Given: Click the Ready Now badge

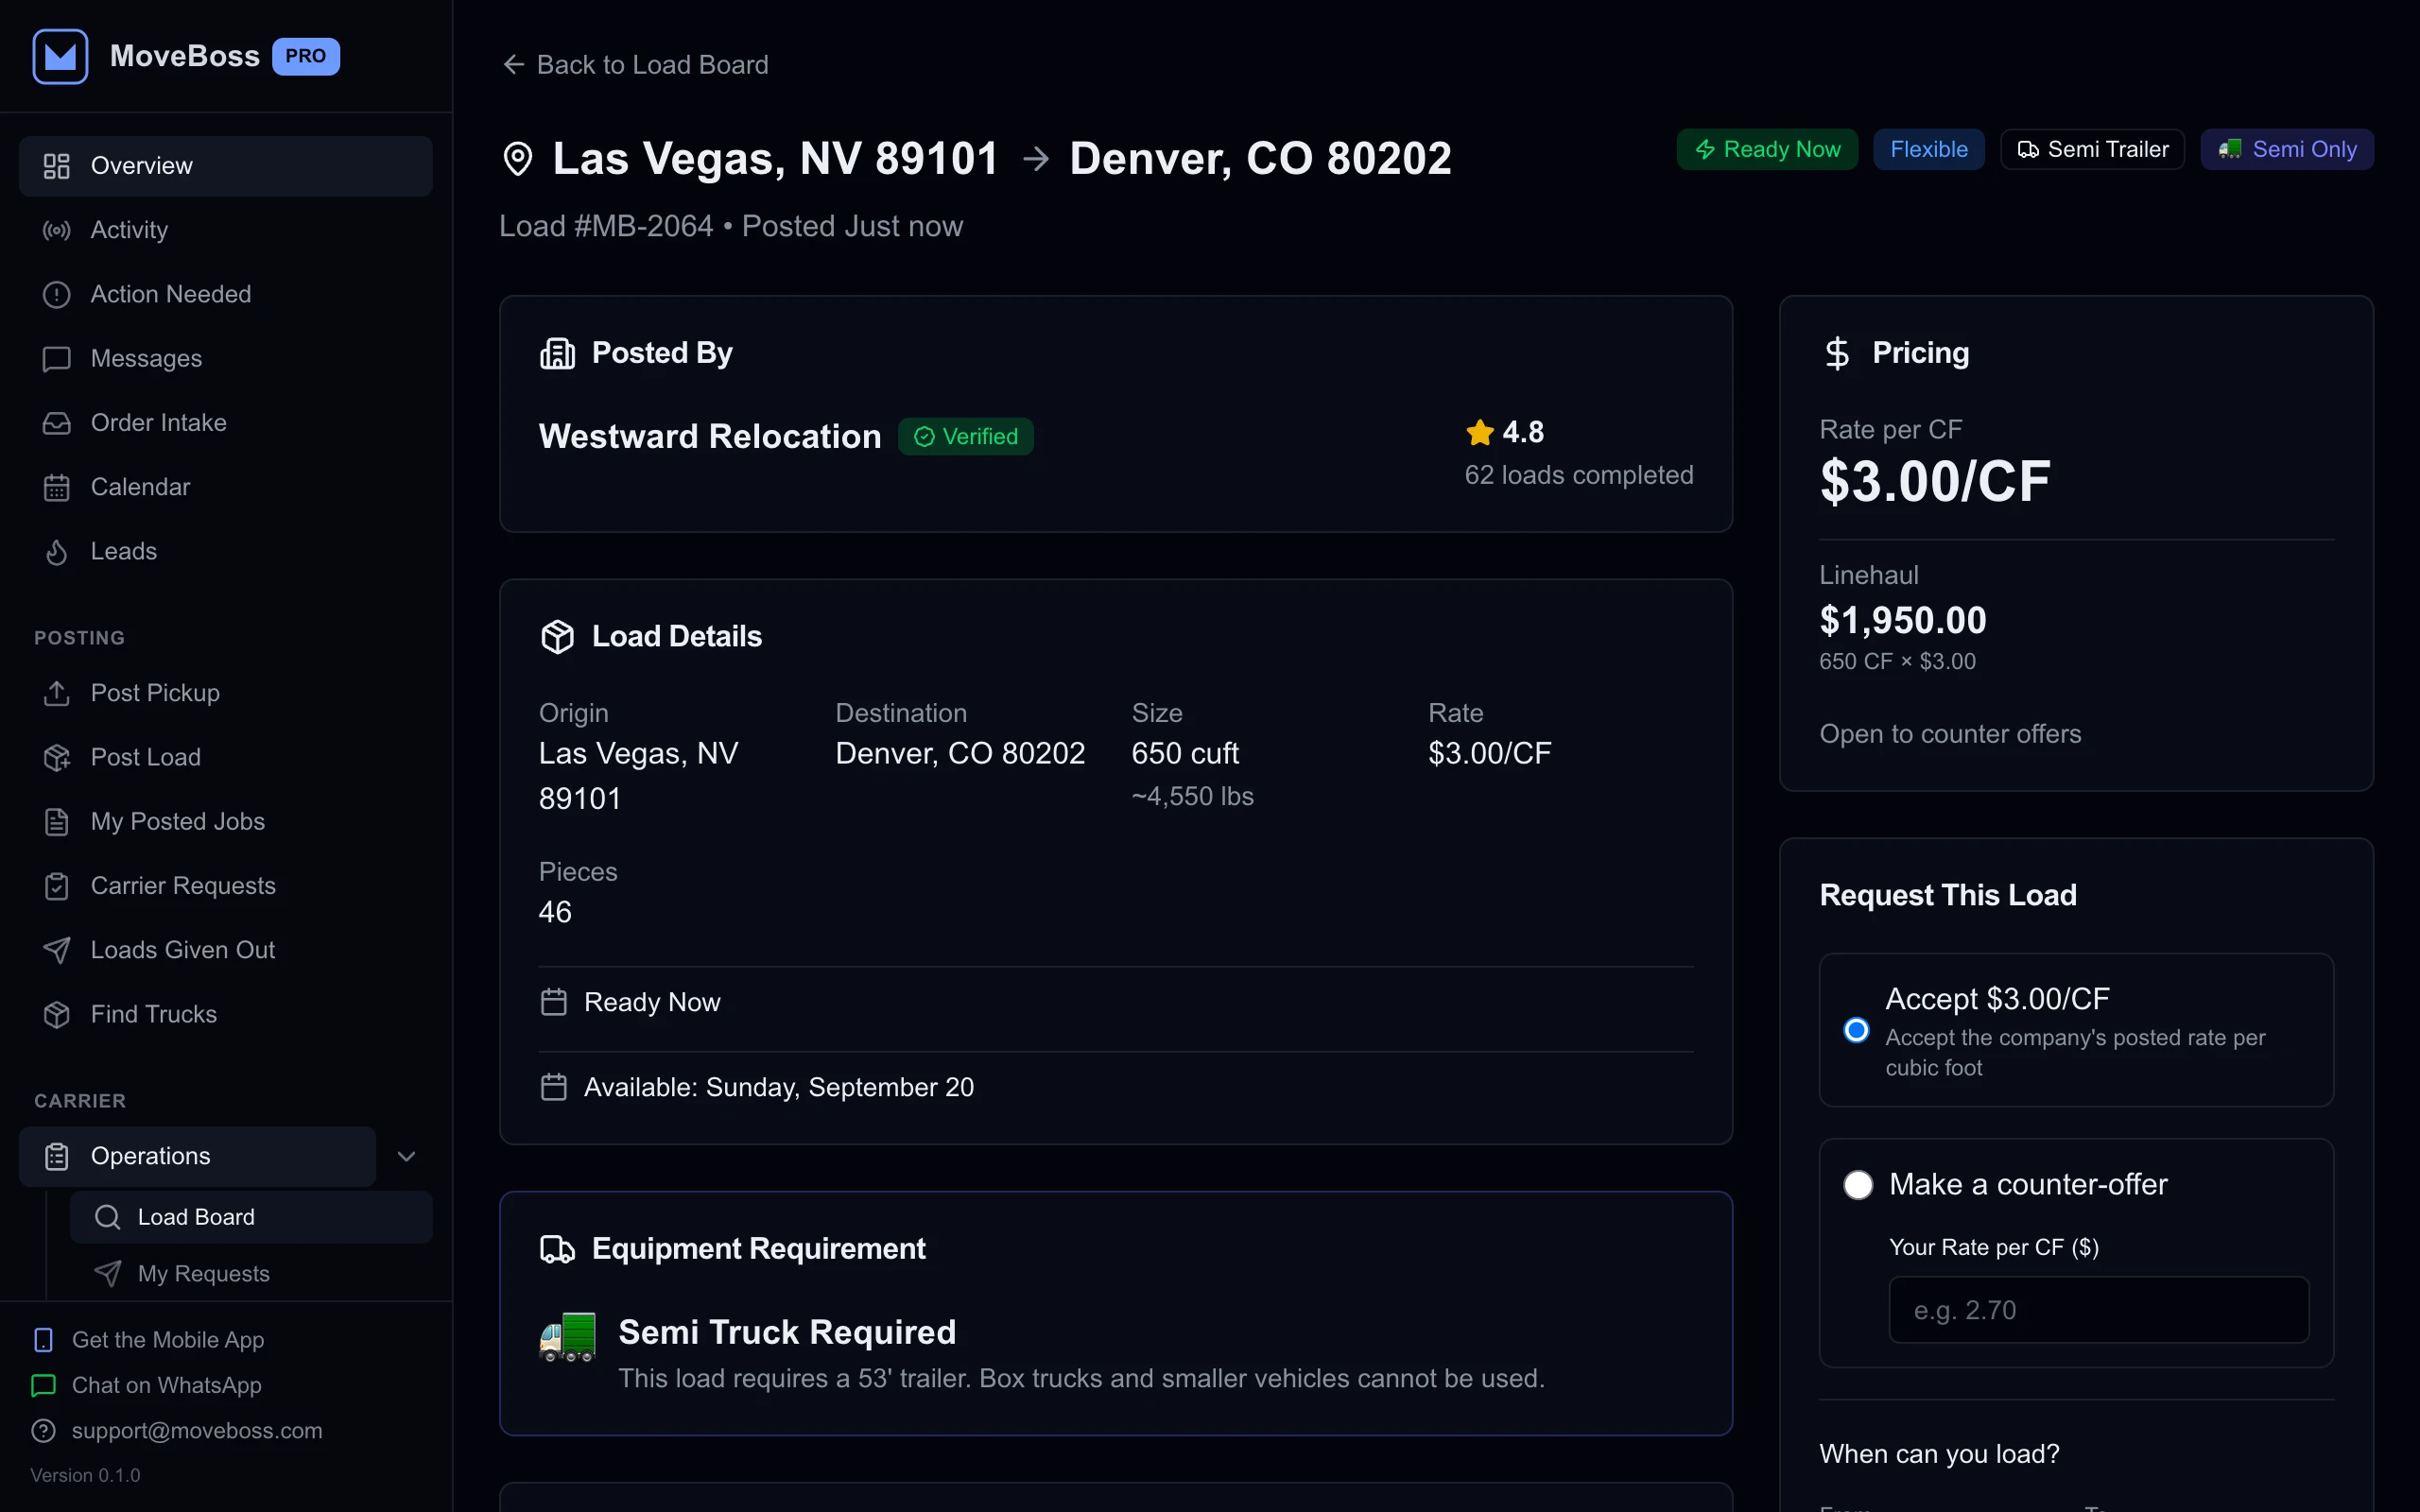Looking at the screenshot, I should tap(1767, 150).
